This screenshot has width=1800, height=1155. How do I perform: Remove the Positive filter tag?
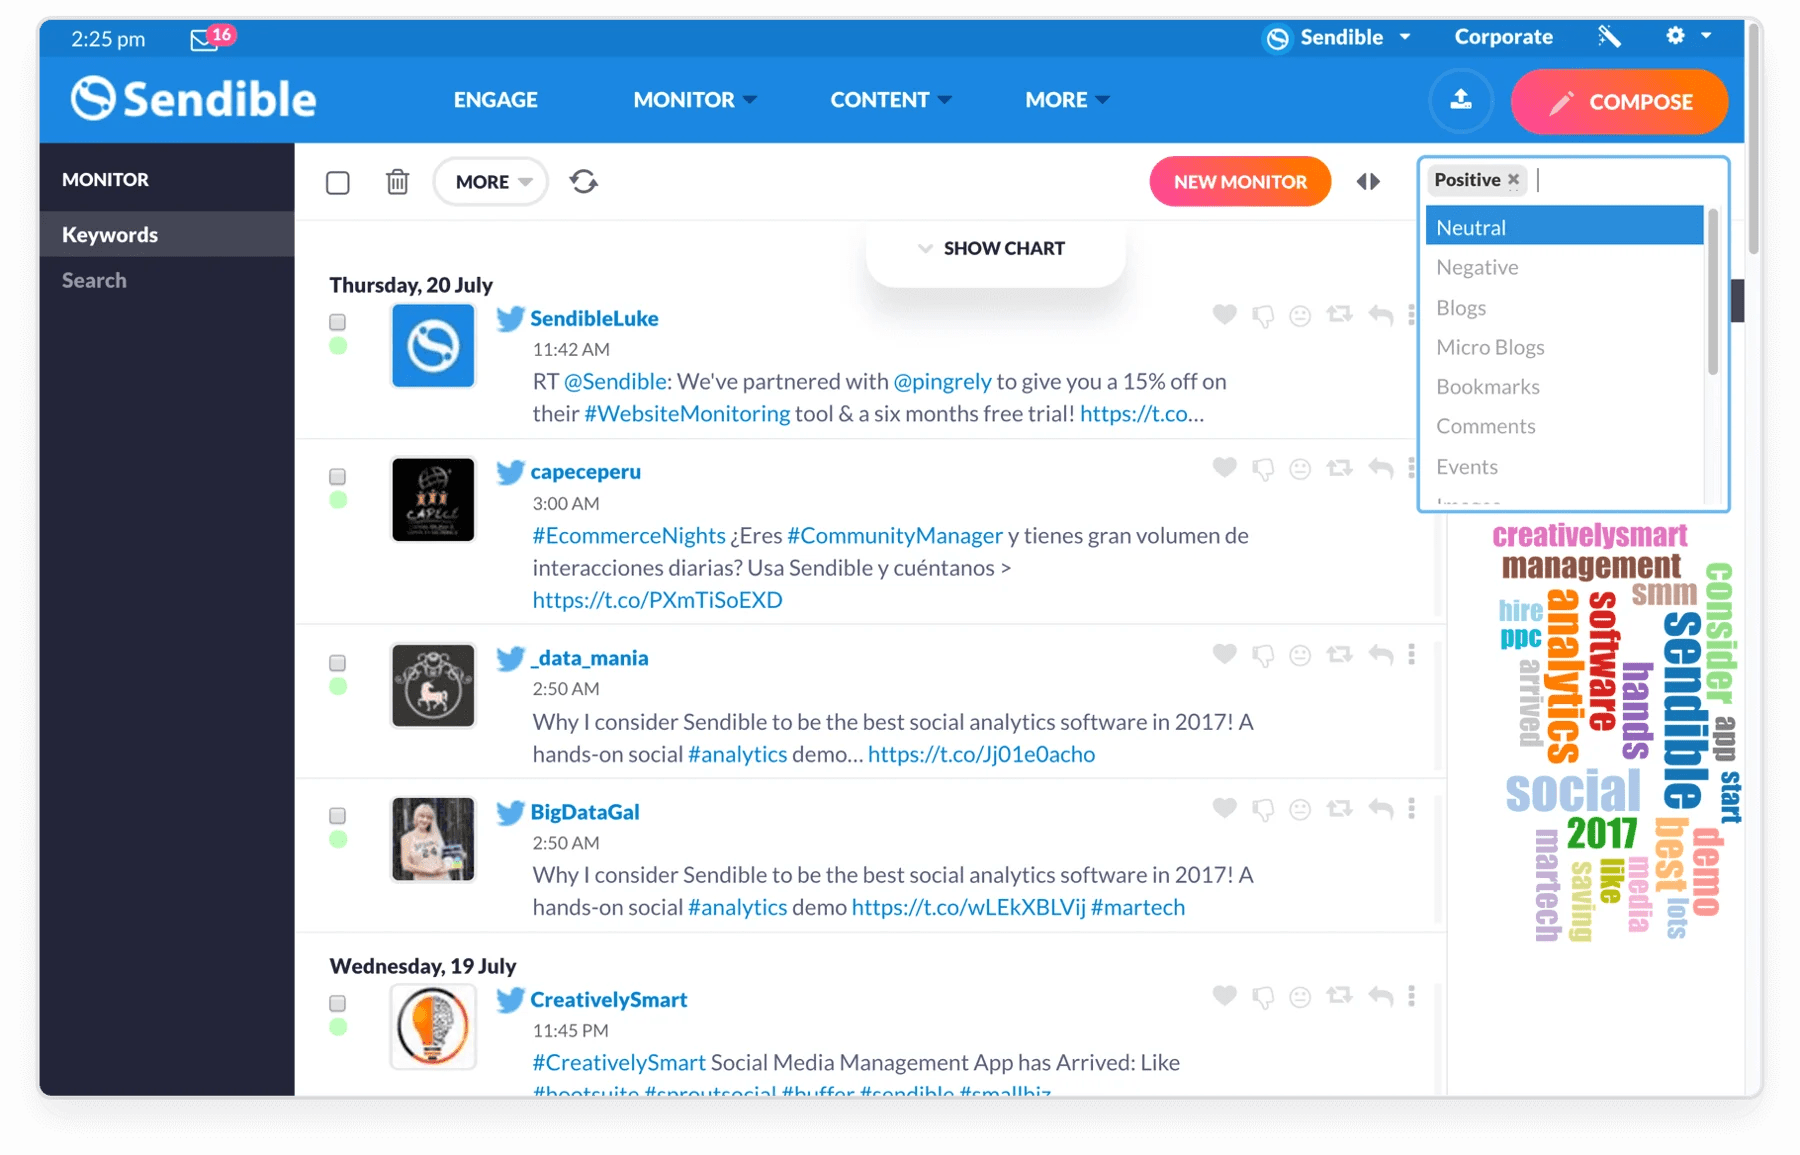[1513, 179]
